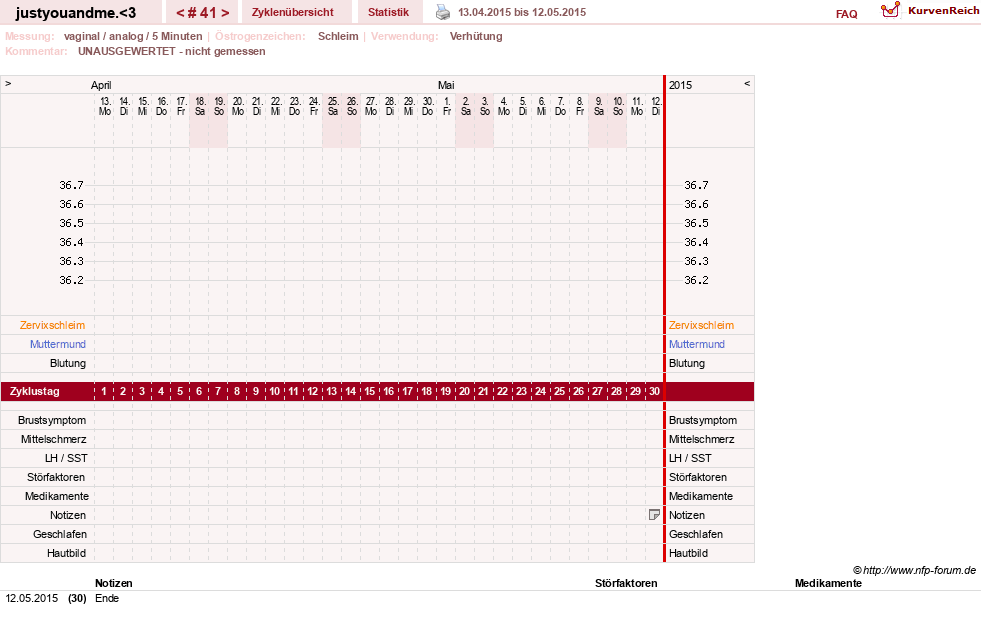The height and width of the screenshot is (622, 981).
Task: Click the right Muttermund label
Action: click(x=697, y=344)
